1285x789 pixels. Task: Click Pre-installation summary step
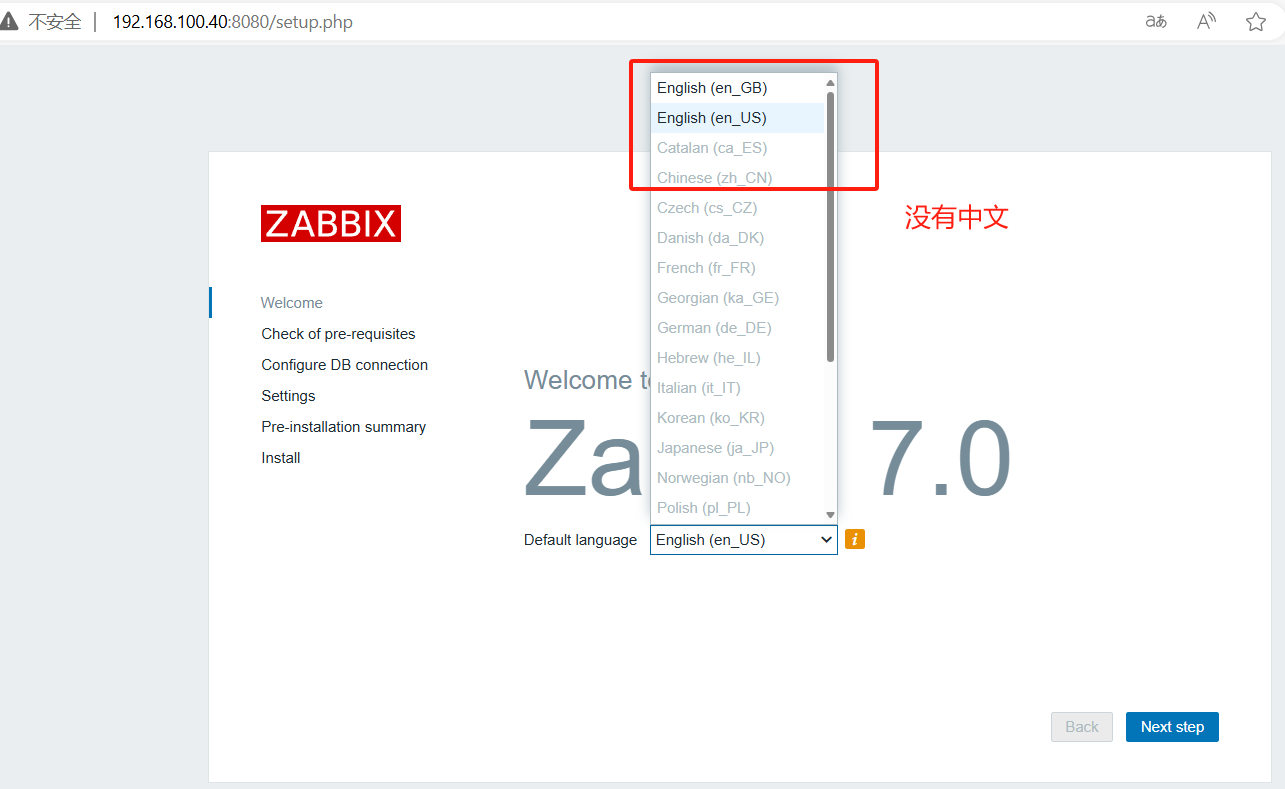344,427
